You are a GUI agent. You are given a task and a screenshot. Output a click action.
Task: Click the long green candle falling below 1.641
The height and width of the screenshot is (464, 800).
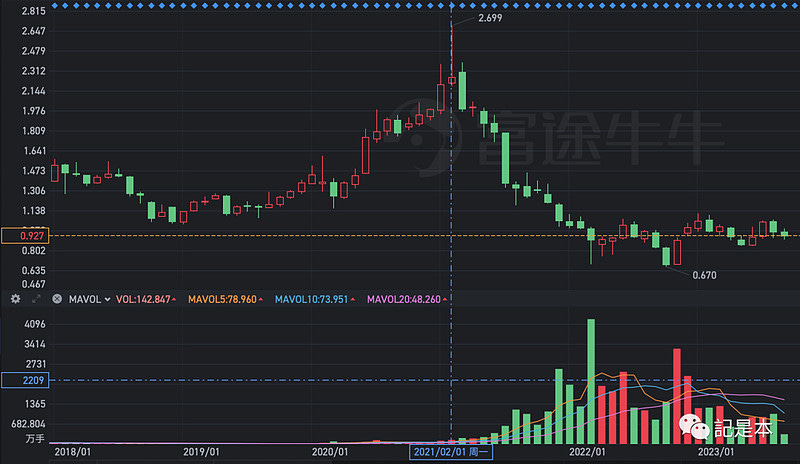tap(505, 159)
